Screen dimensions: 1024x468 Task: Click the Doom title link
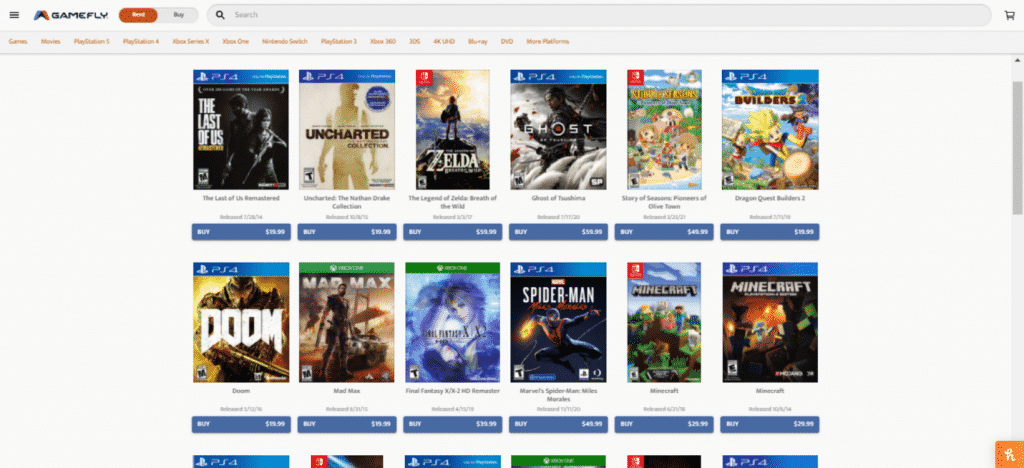click(241, 391)
